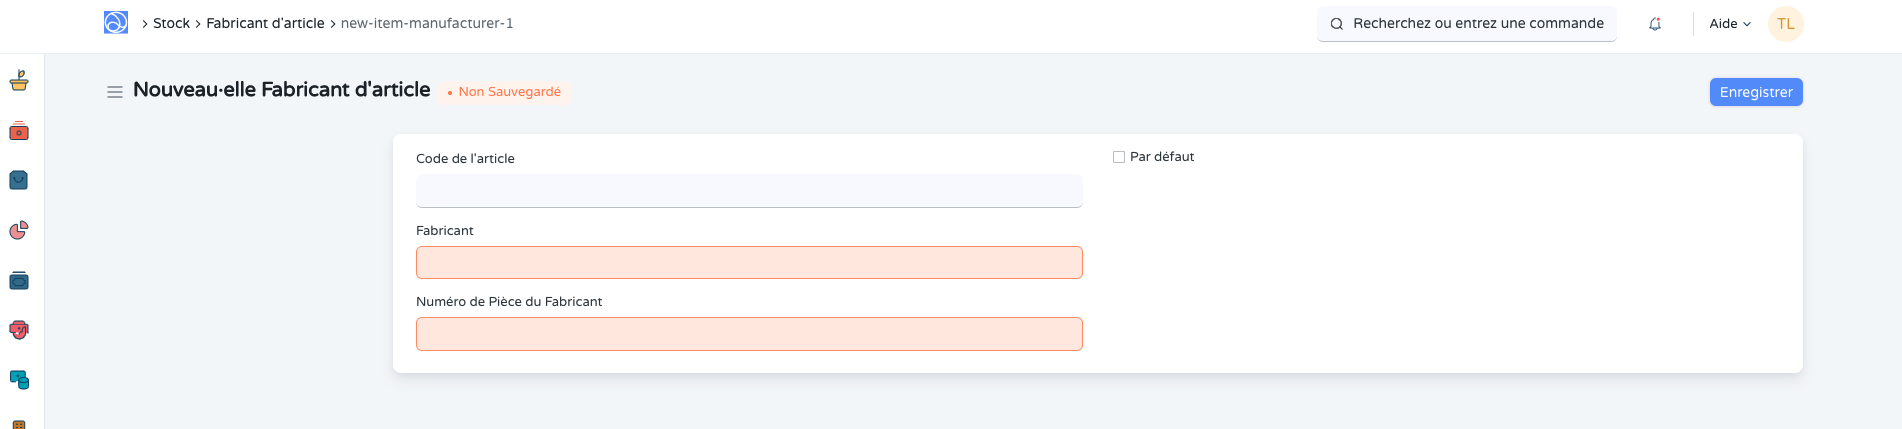Screen dimensions: 1902x429
Task: Open the notifications bell
Action: coord(1655,24)
